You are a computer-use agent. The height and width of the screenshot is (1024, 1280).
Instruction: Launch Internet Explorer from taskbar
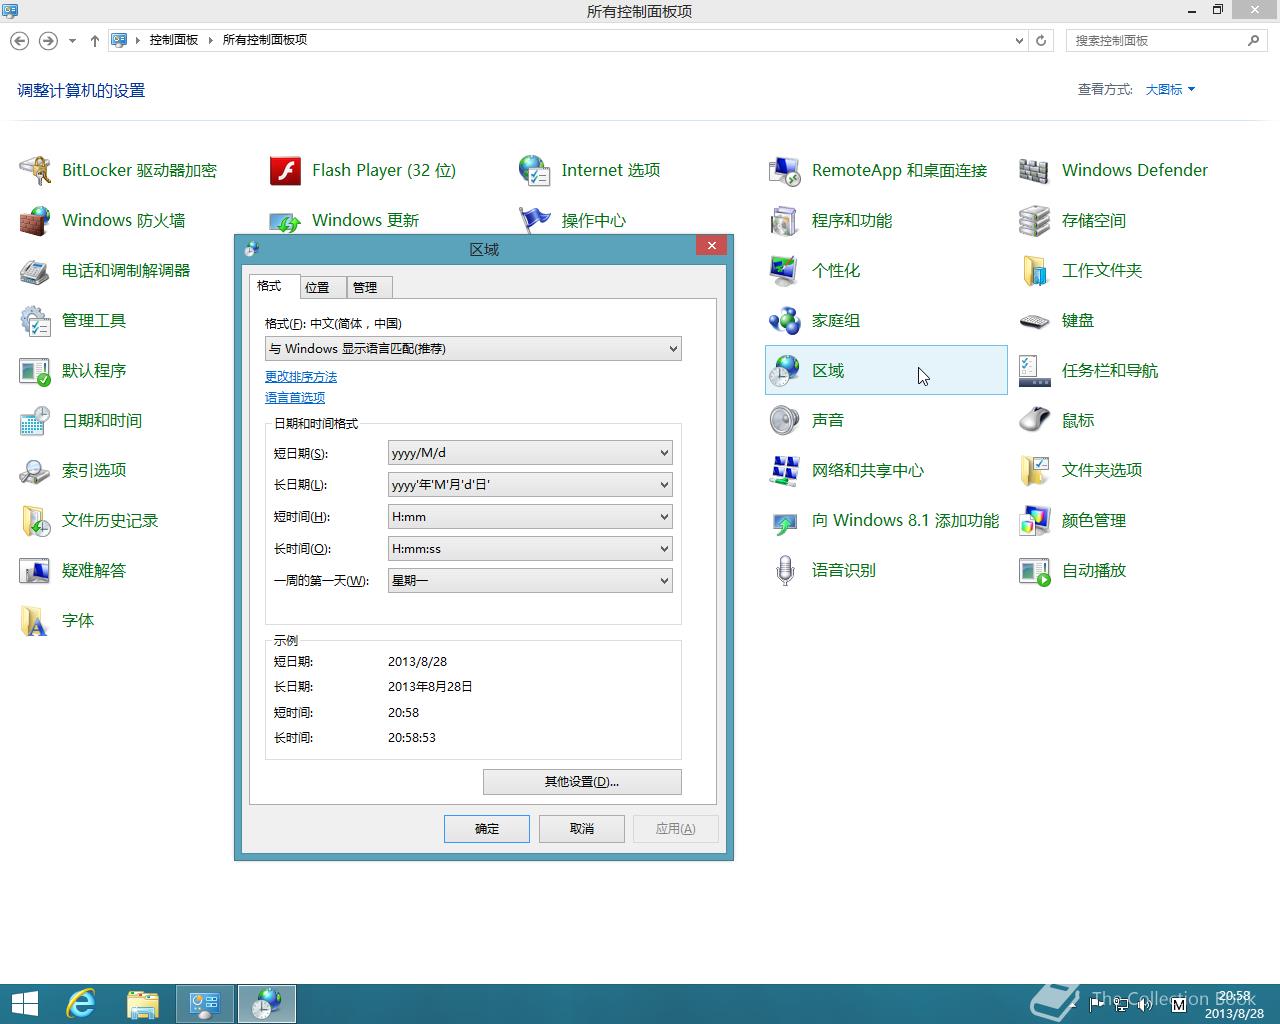pyautogui.click(x=81, y=1004)
